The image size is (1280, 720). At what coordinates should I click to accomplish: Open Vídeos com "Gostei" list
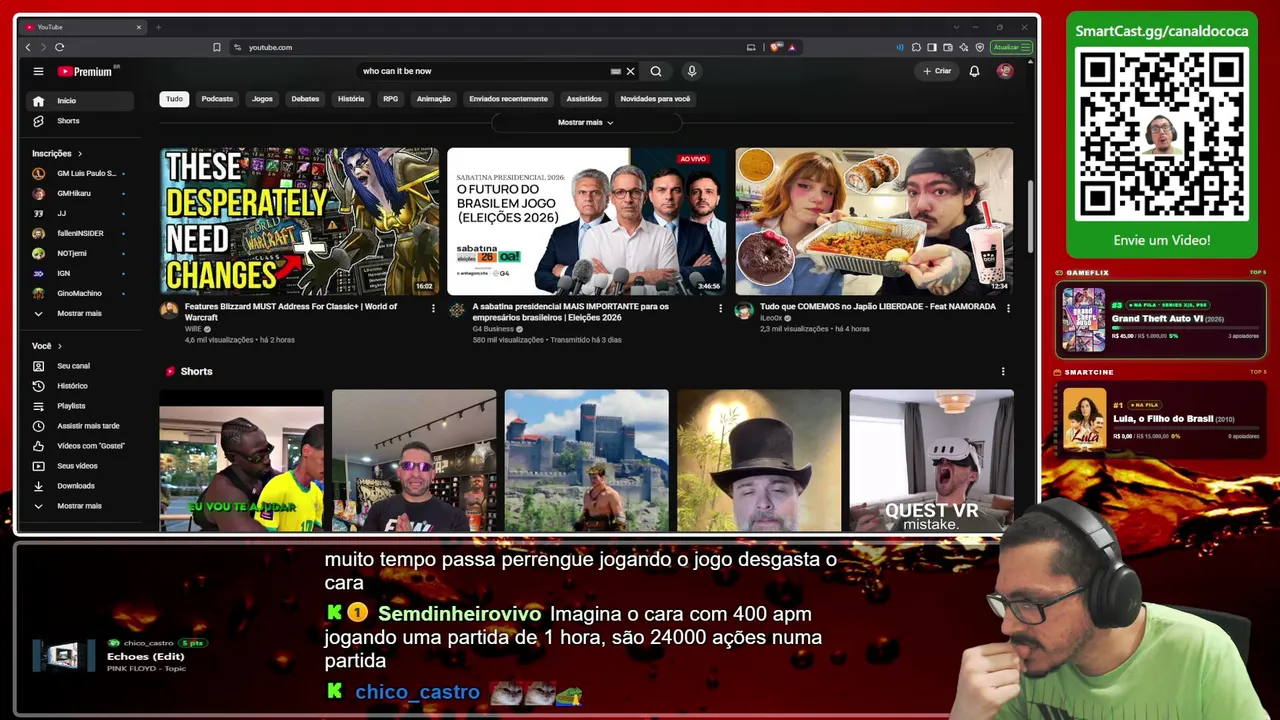pos(82,446)
